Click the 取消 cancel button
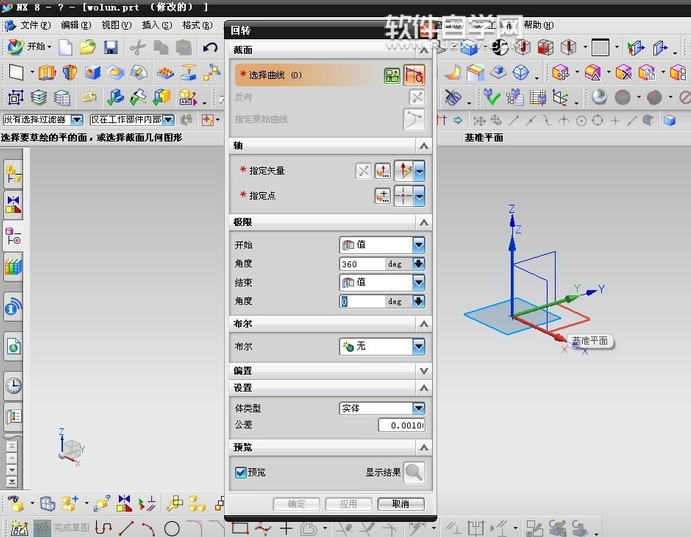The height and width of the screenshot is (537, 691). coord(400,504)
